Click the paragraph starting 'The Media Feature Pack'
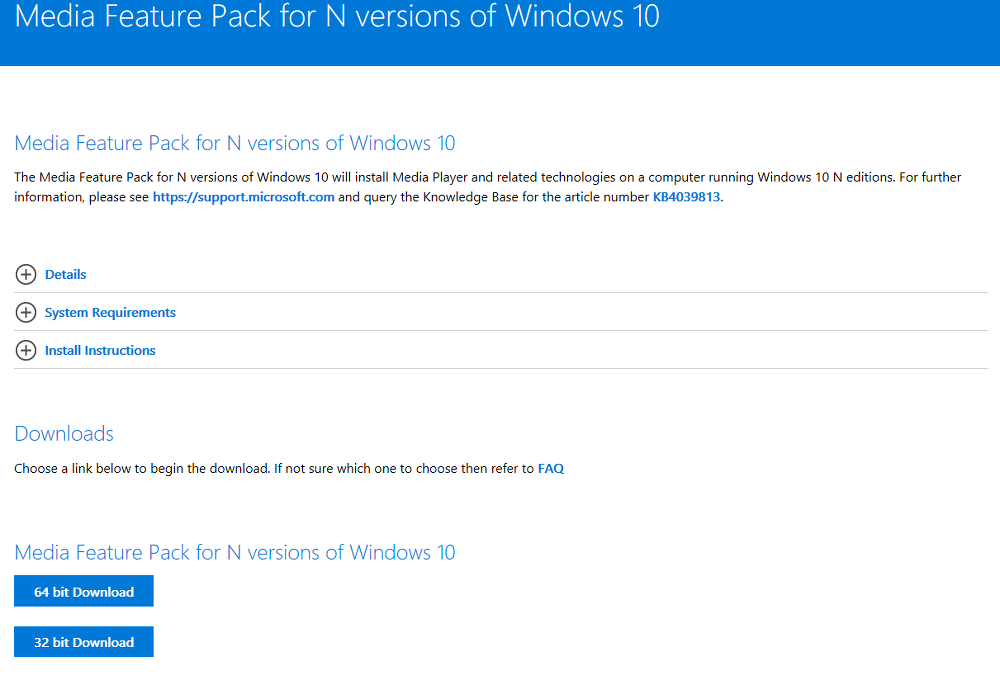Viewport: 1000px width, 680px height. pyautogui.click(x=488, y=187)
